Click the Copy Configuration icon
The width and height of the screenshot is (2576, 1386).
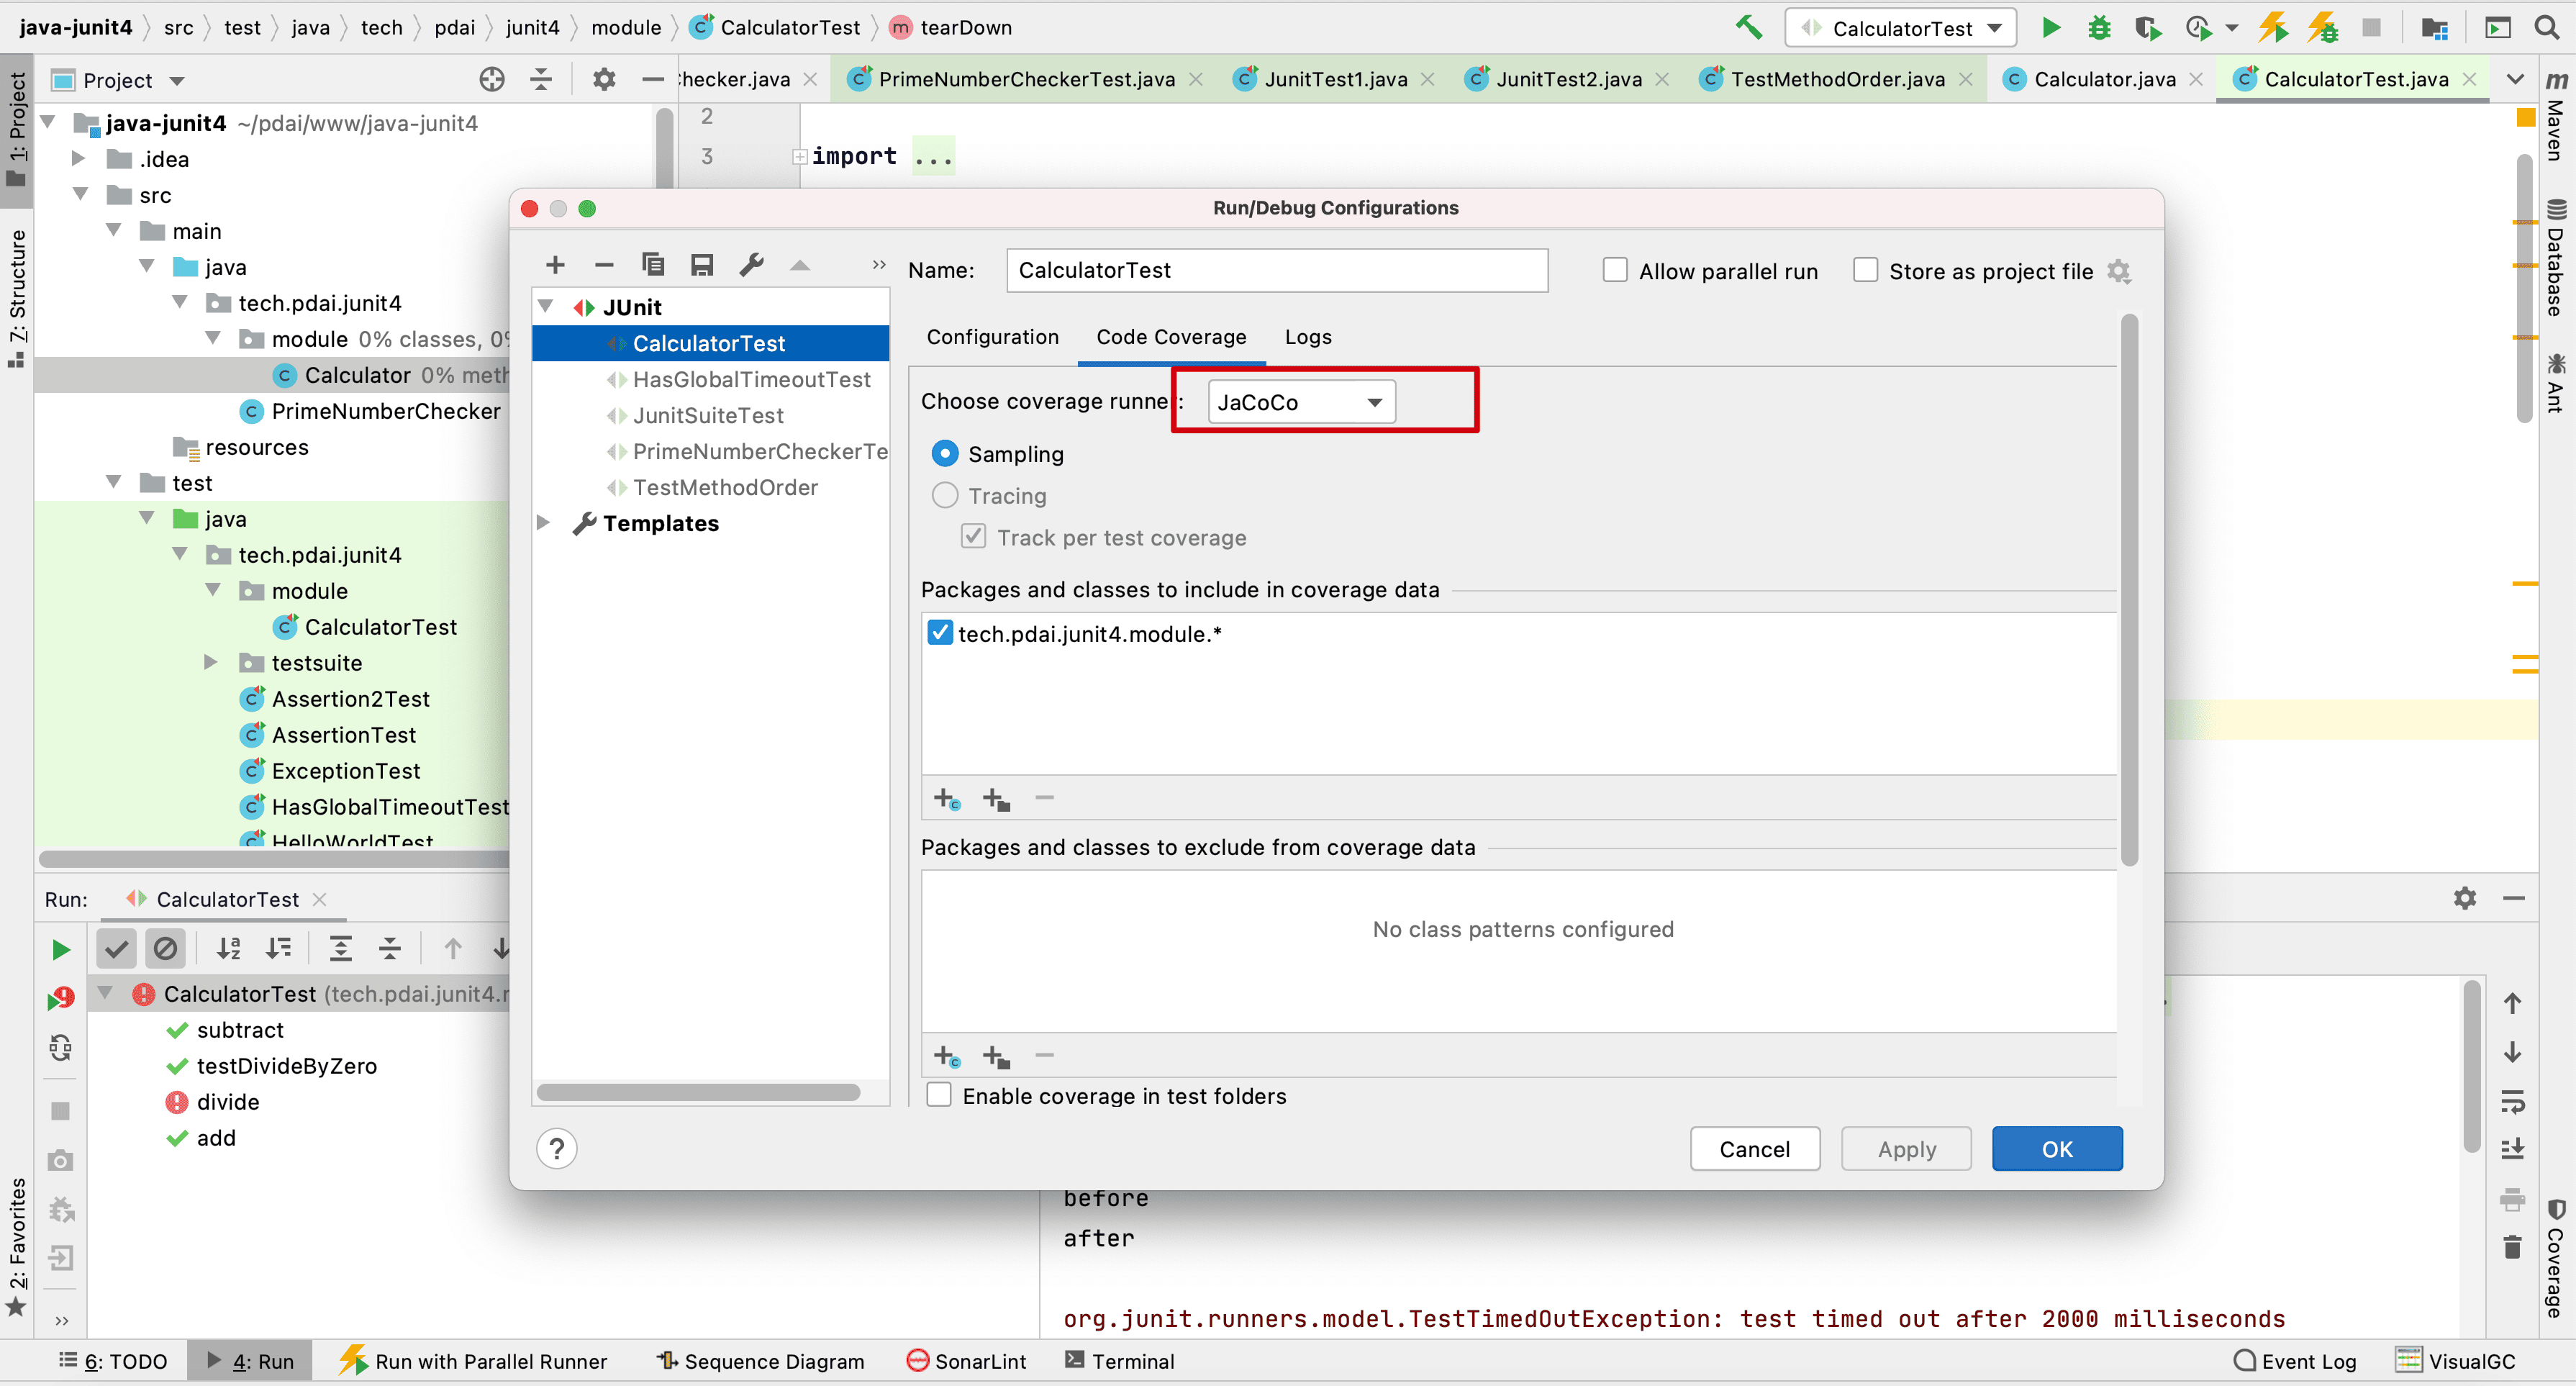point(653,265)
